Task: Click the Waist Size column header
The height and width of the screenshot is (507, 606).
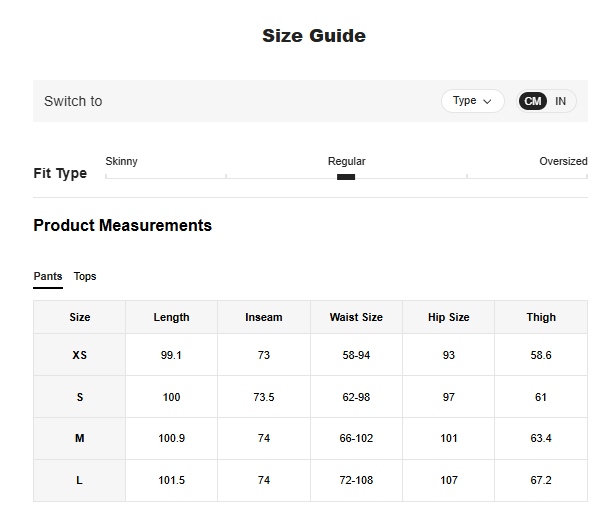Action: [x=356, y=317]
